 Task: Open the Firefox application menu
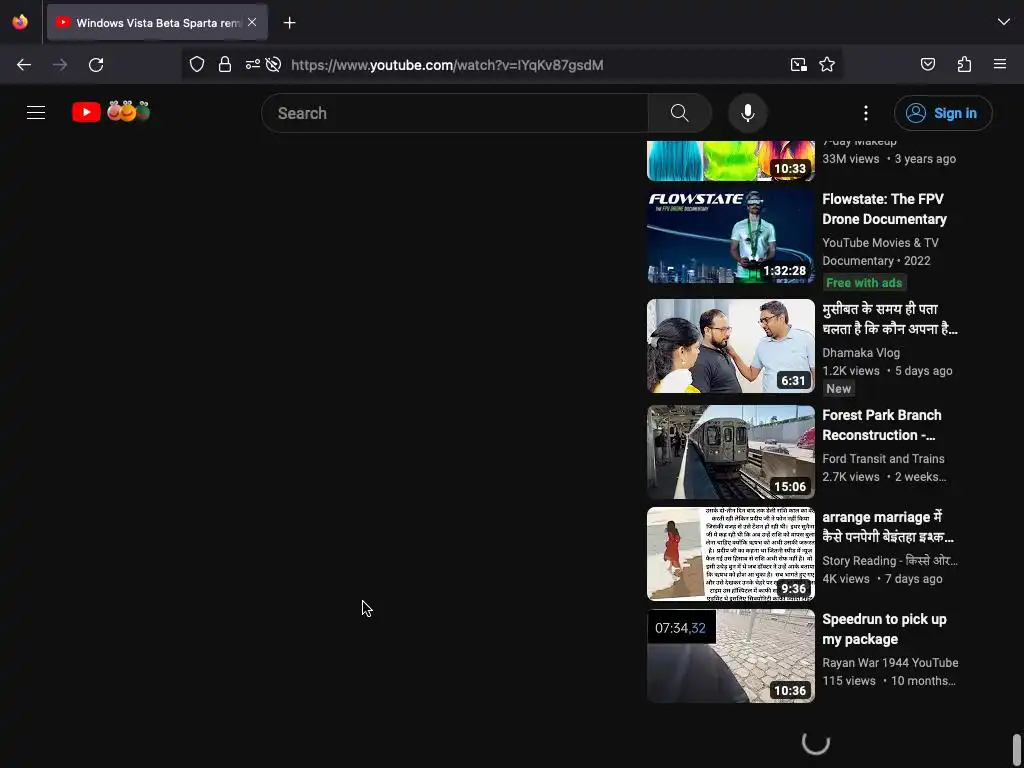coord(1000,64)
